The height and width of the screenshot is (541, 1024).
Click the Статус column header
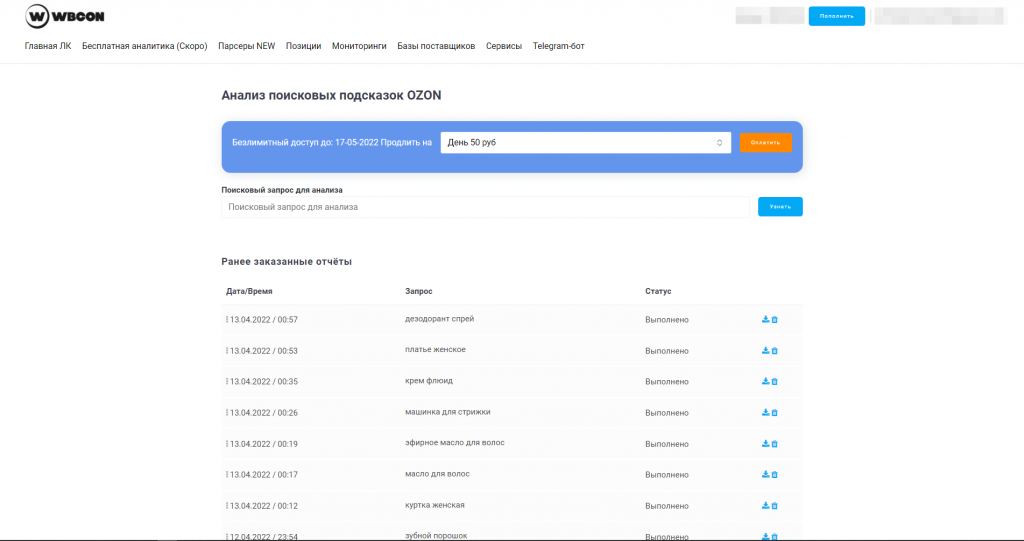(658, 291)
